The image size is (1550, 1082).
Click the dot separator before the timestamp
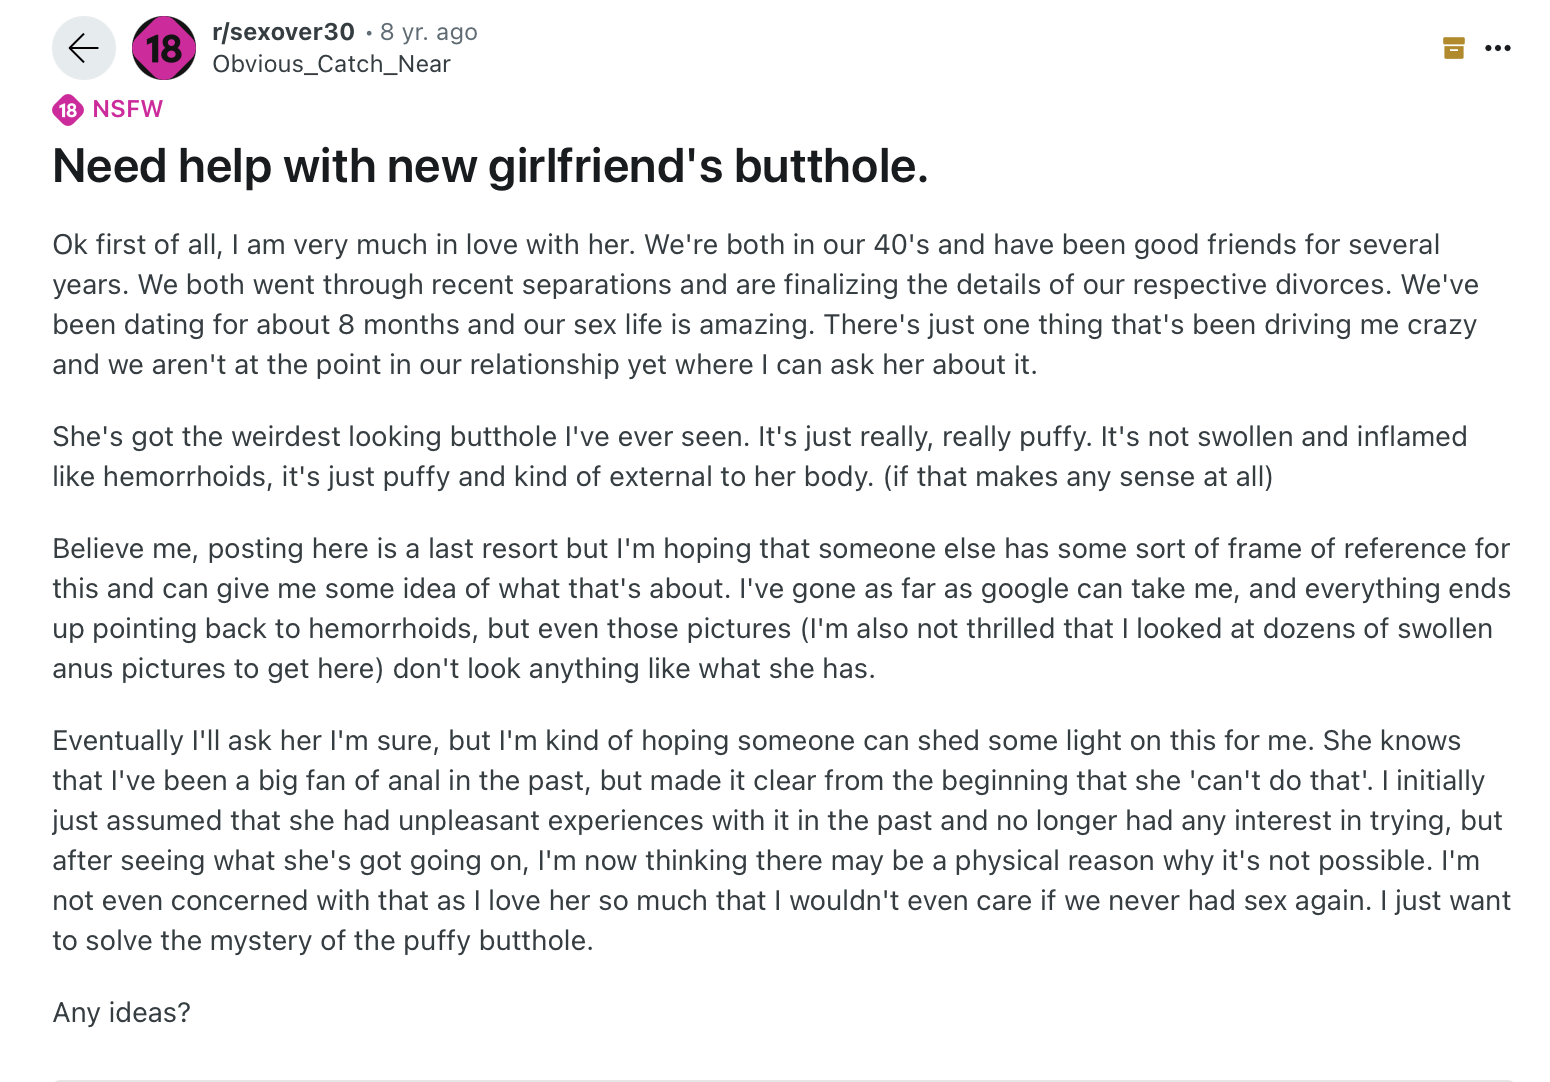pos(368,33)
